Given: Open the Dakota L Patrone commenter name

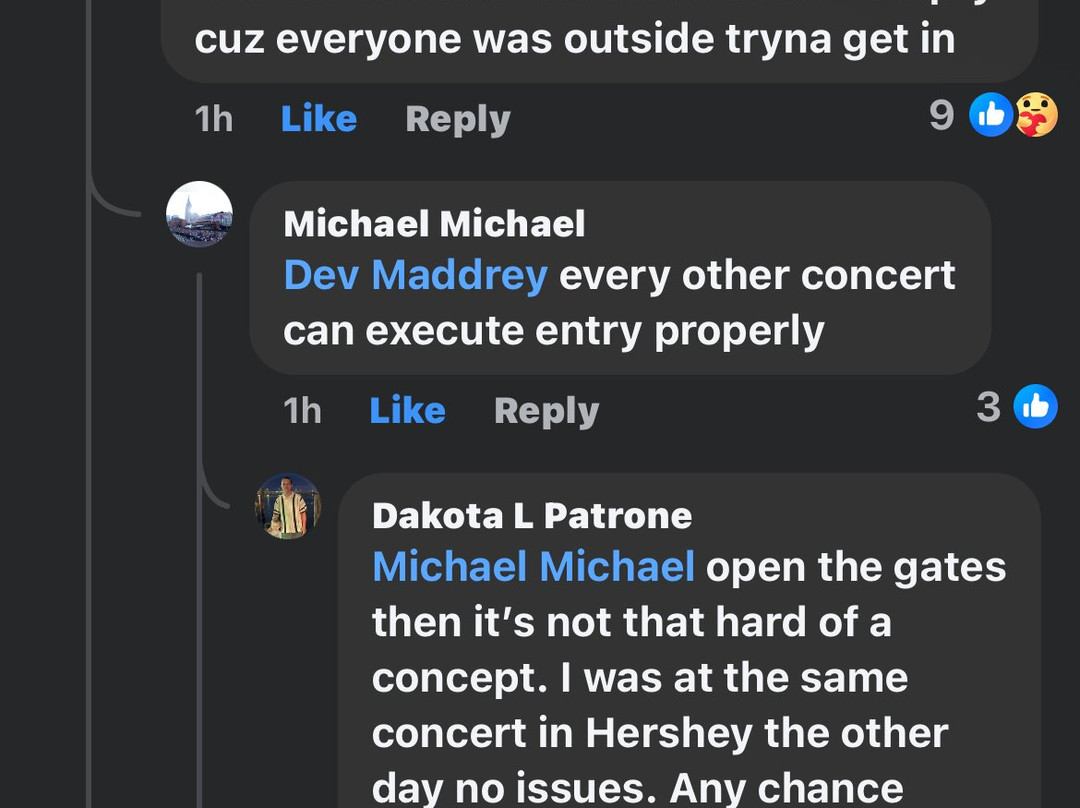Looking at the screenshot, I should [531, 516].
